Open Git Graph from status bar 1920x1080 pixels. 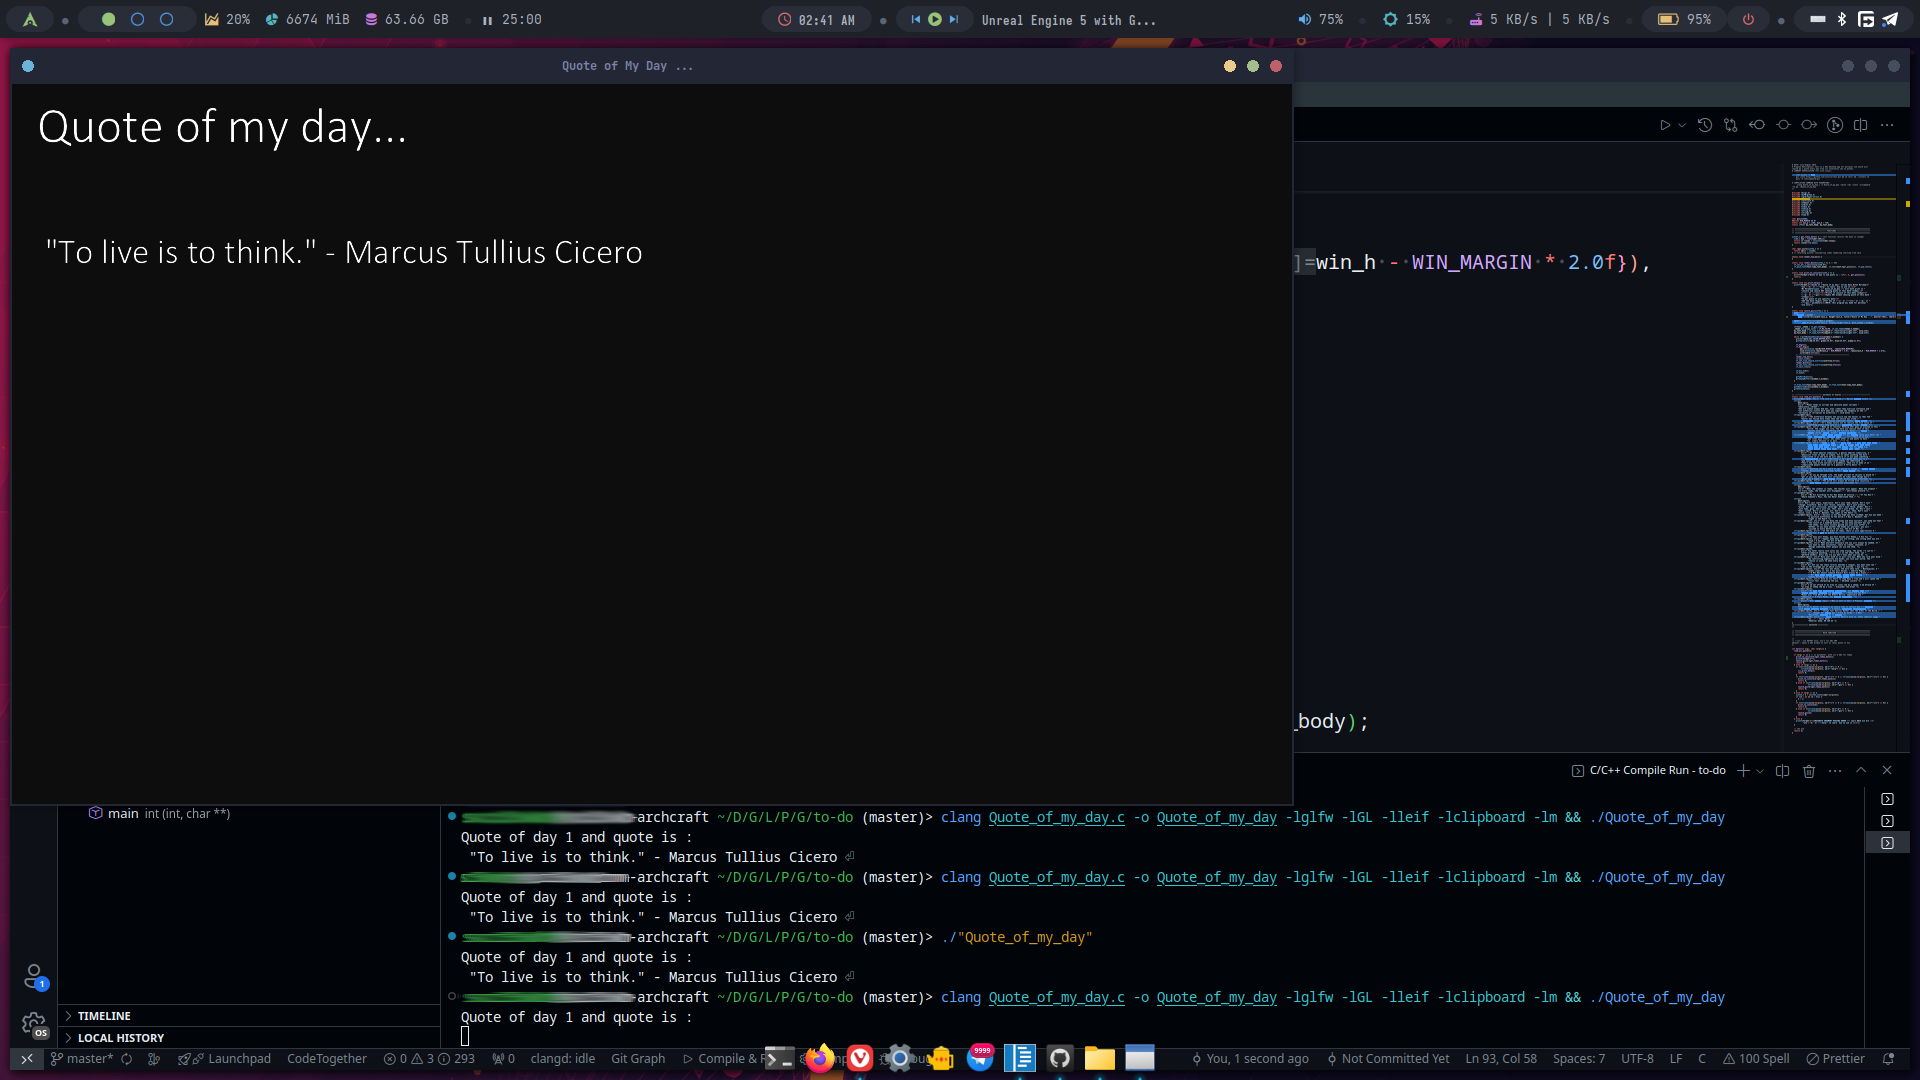(x=638, y=1058)
